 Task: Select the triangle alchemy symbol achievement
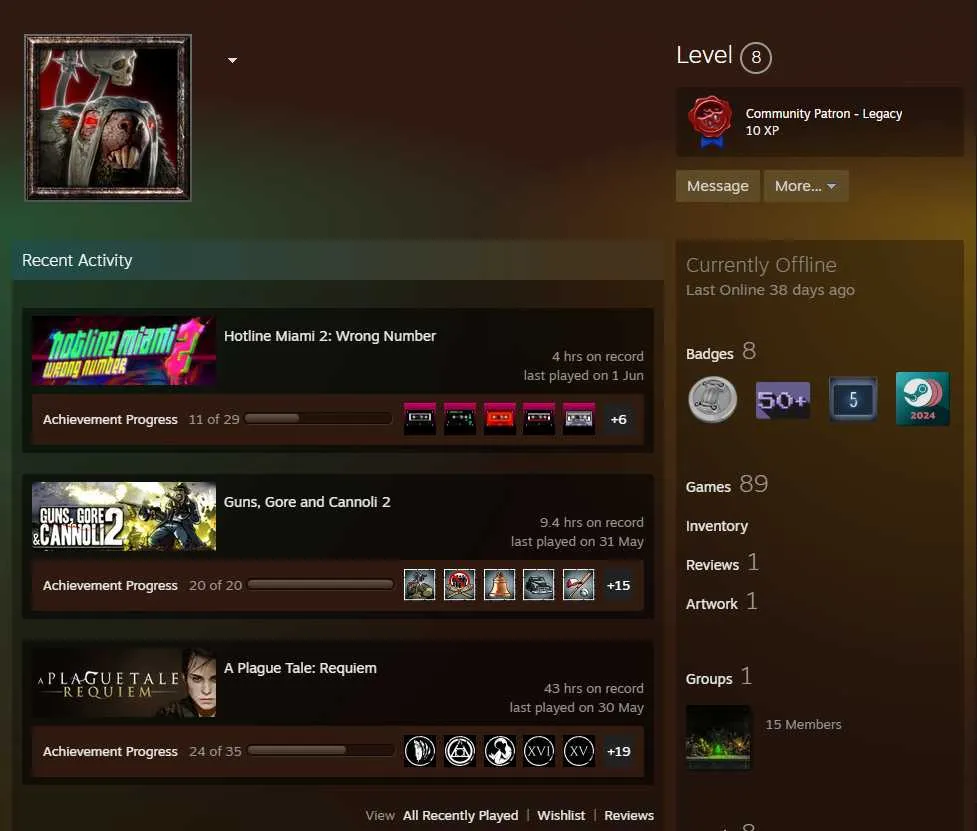(460, 751)
